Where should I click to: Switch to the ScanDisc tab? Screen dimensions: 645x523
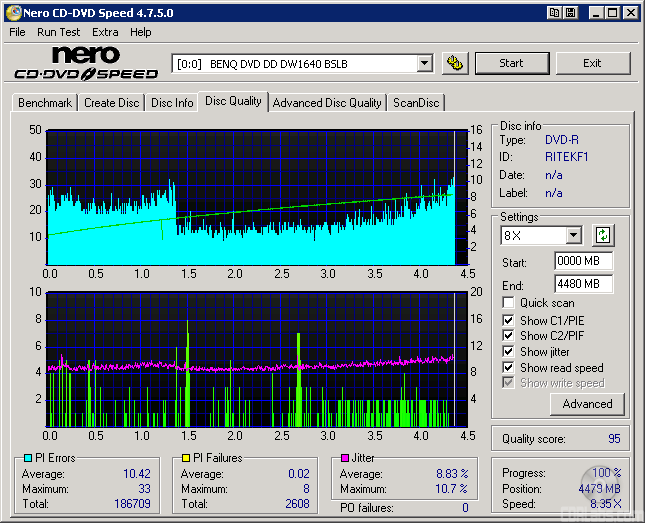click(415, 103)
